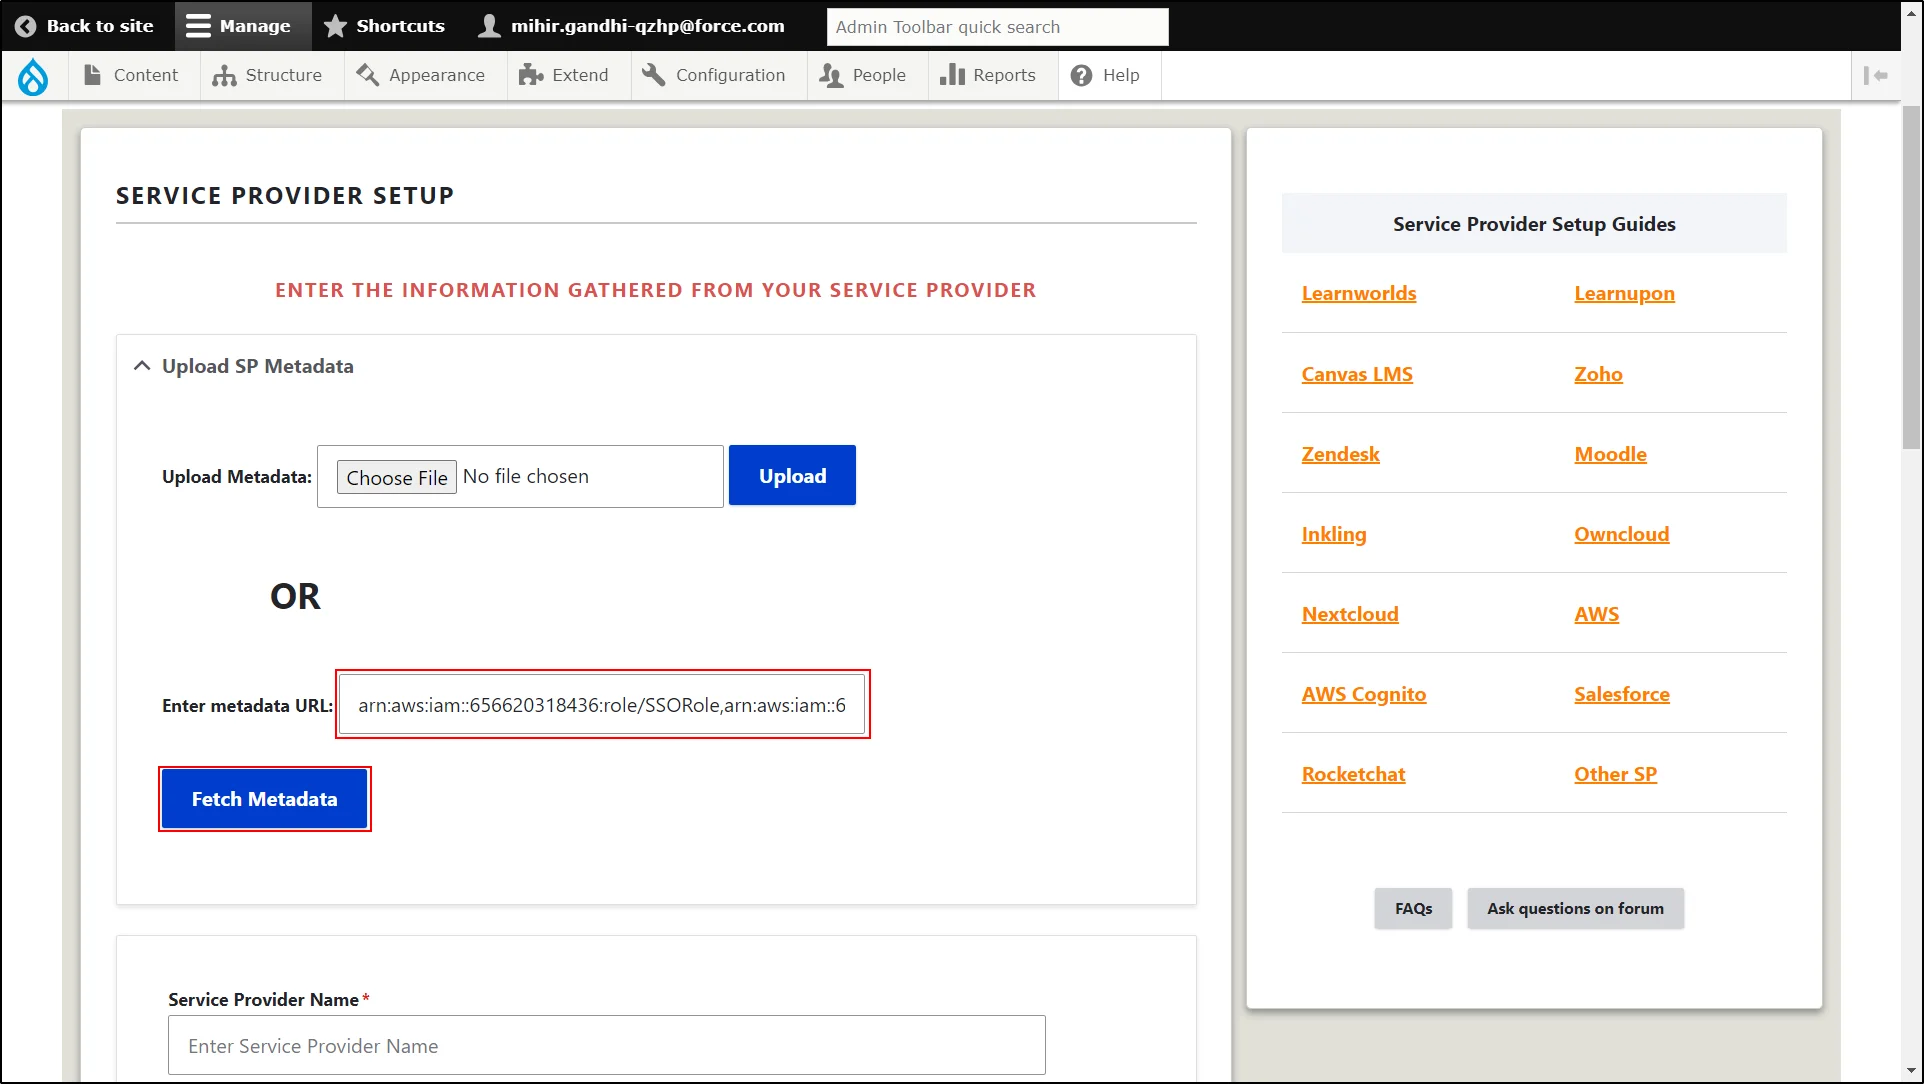The width and height of the screenshot is (1924, 1084).
Task: Click the Extend menu icon
Action: pyautogui.click(x=530, y=74)
